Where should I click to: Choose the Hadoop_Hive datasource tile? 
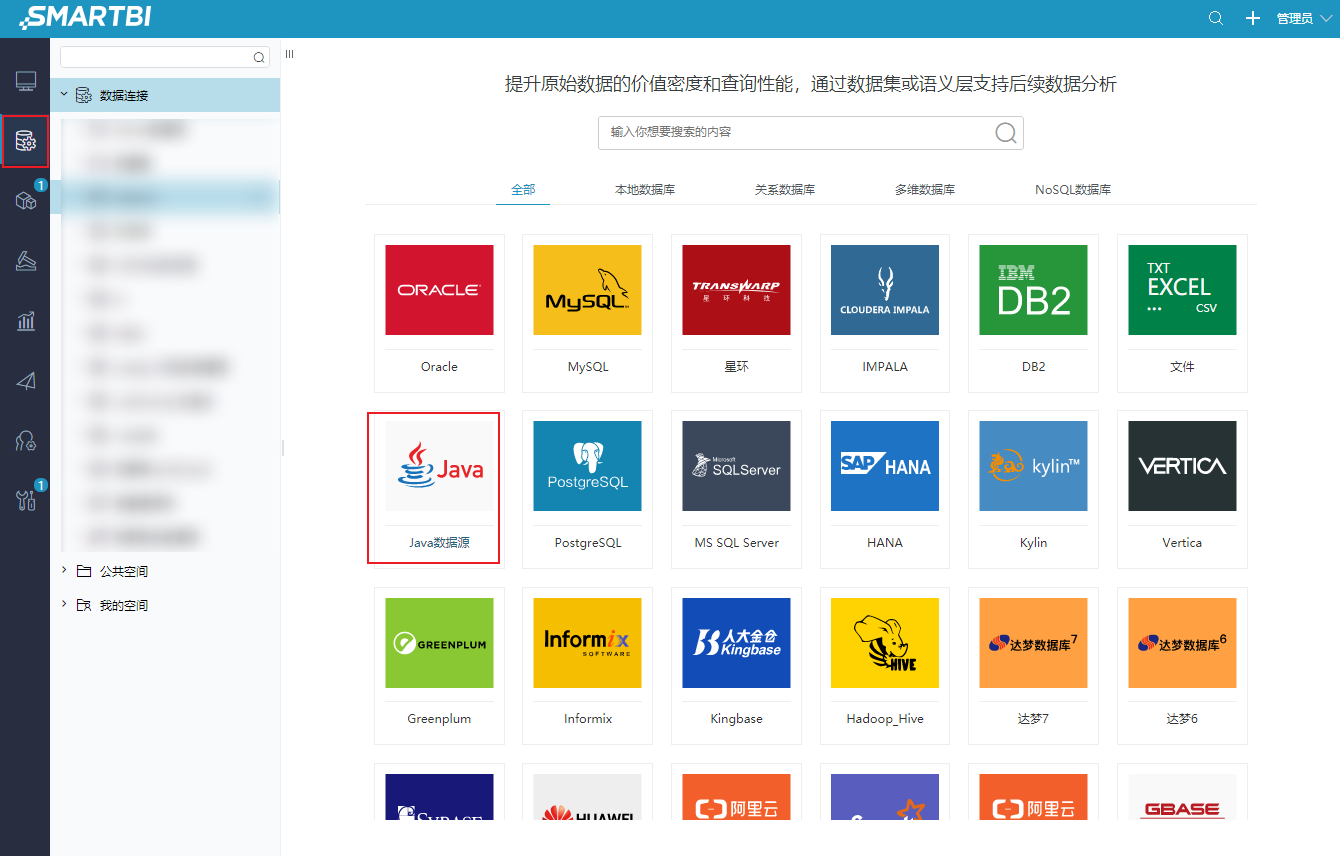coord(885,665)
